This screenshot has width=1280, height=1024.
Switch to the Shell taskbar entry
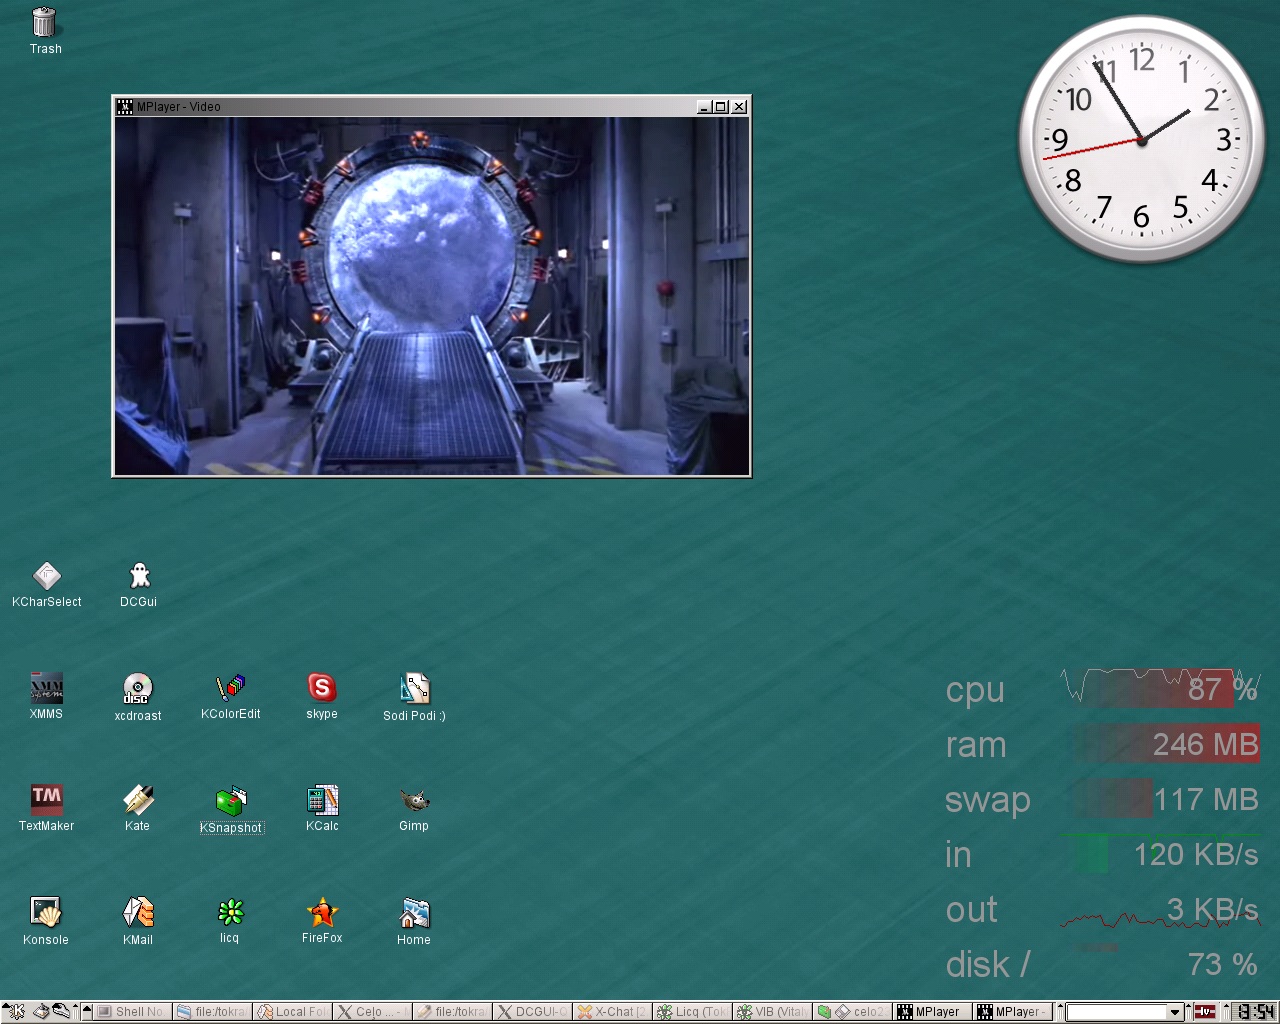(x=132, y=1012)
